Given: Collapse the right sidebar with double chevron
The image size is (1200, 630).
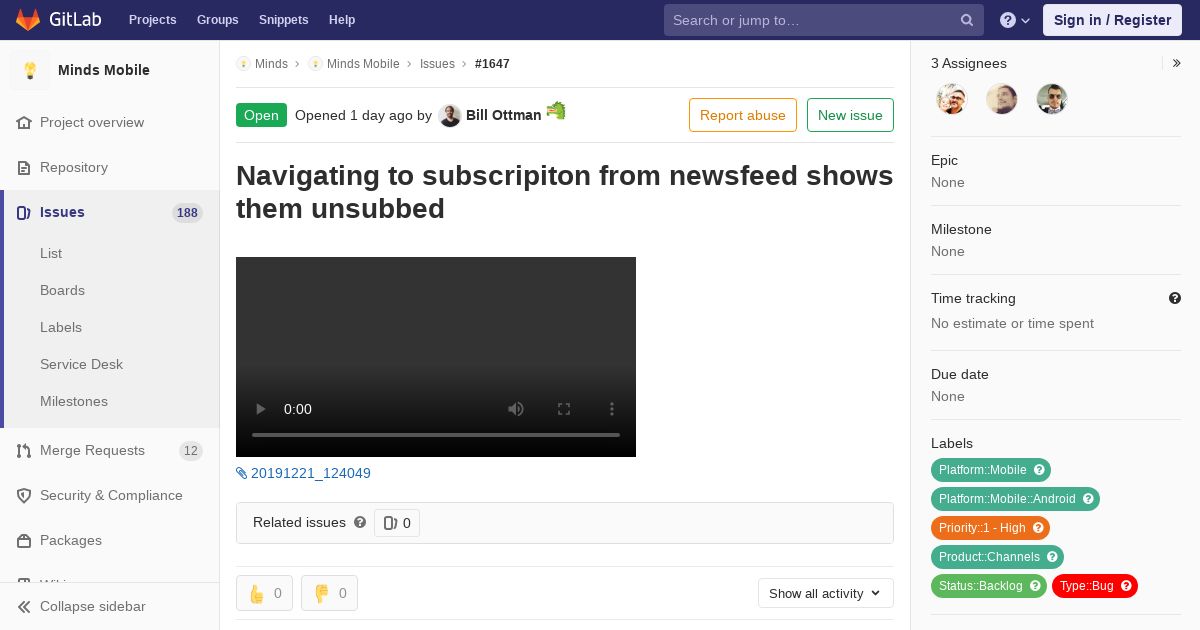Looking at the screenshot, I should [x=1177, y=63].
